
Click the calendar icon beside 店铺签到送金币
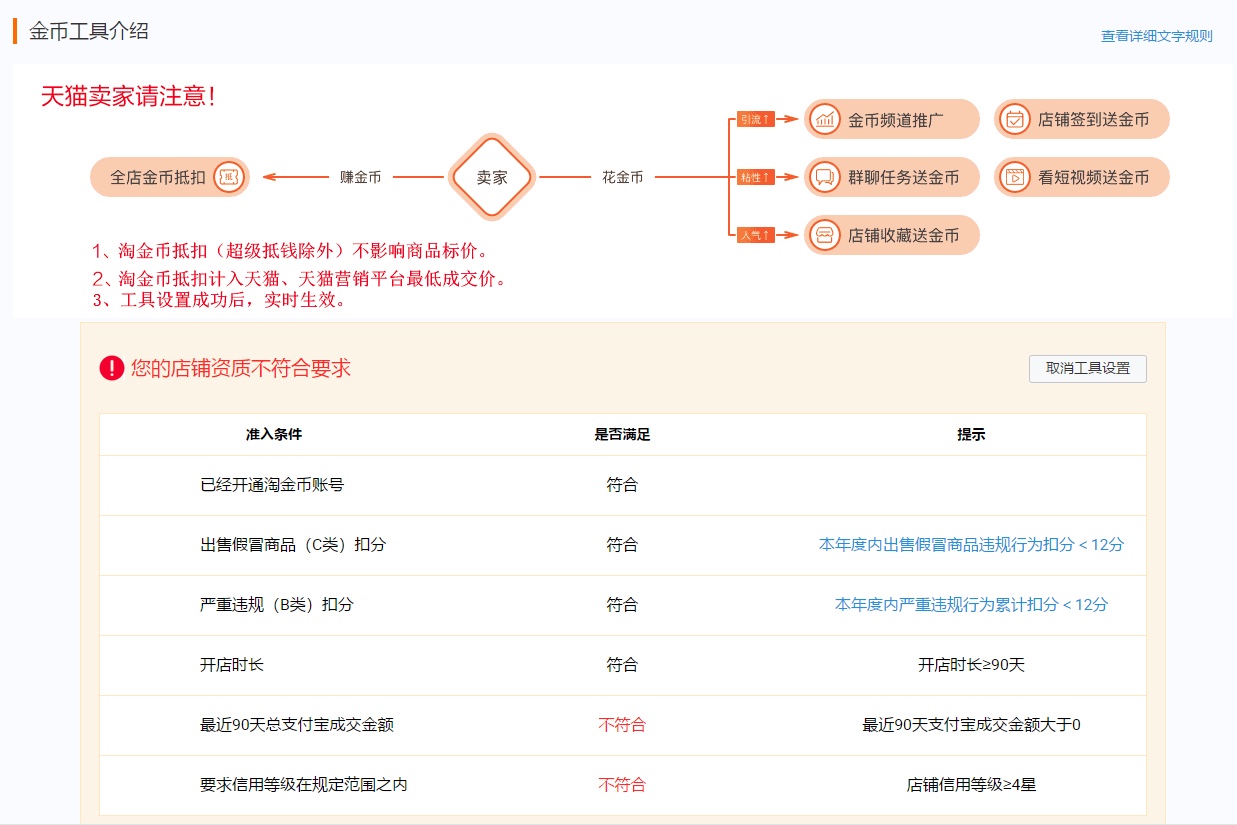(x=1015, y=119)
